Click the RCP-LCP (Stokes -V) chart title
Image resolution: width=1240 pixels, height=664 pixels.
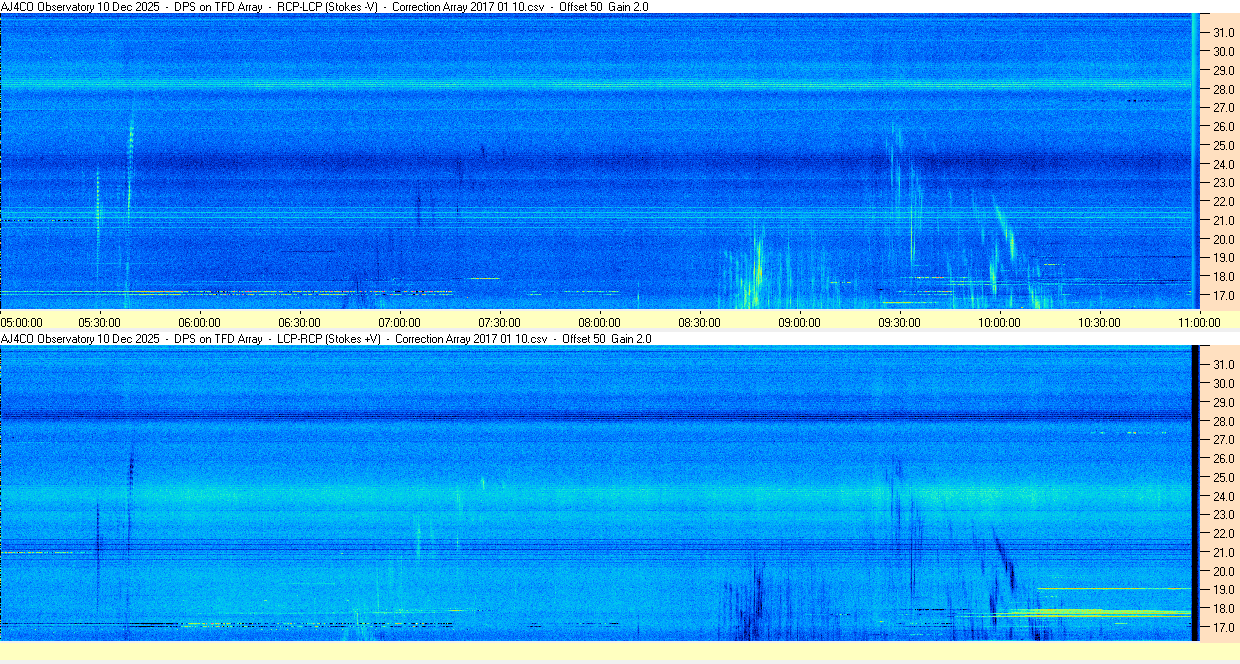click(x=325, y=6)
